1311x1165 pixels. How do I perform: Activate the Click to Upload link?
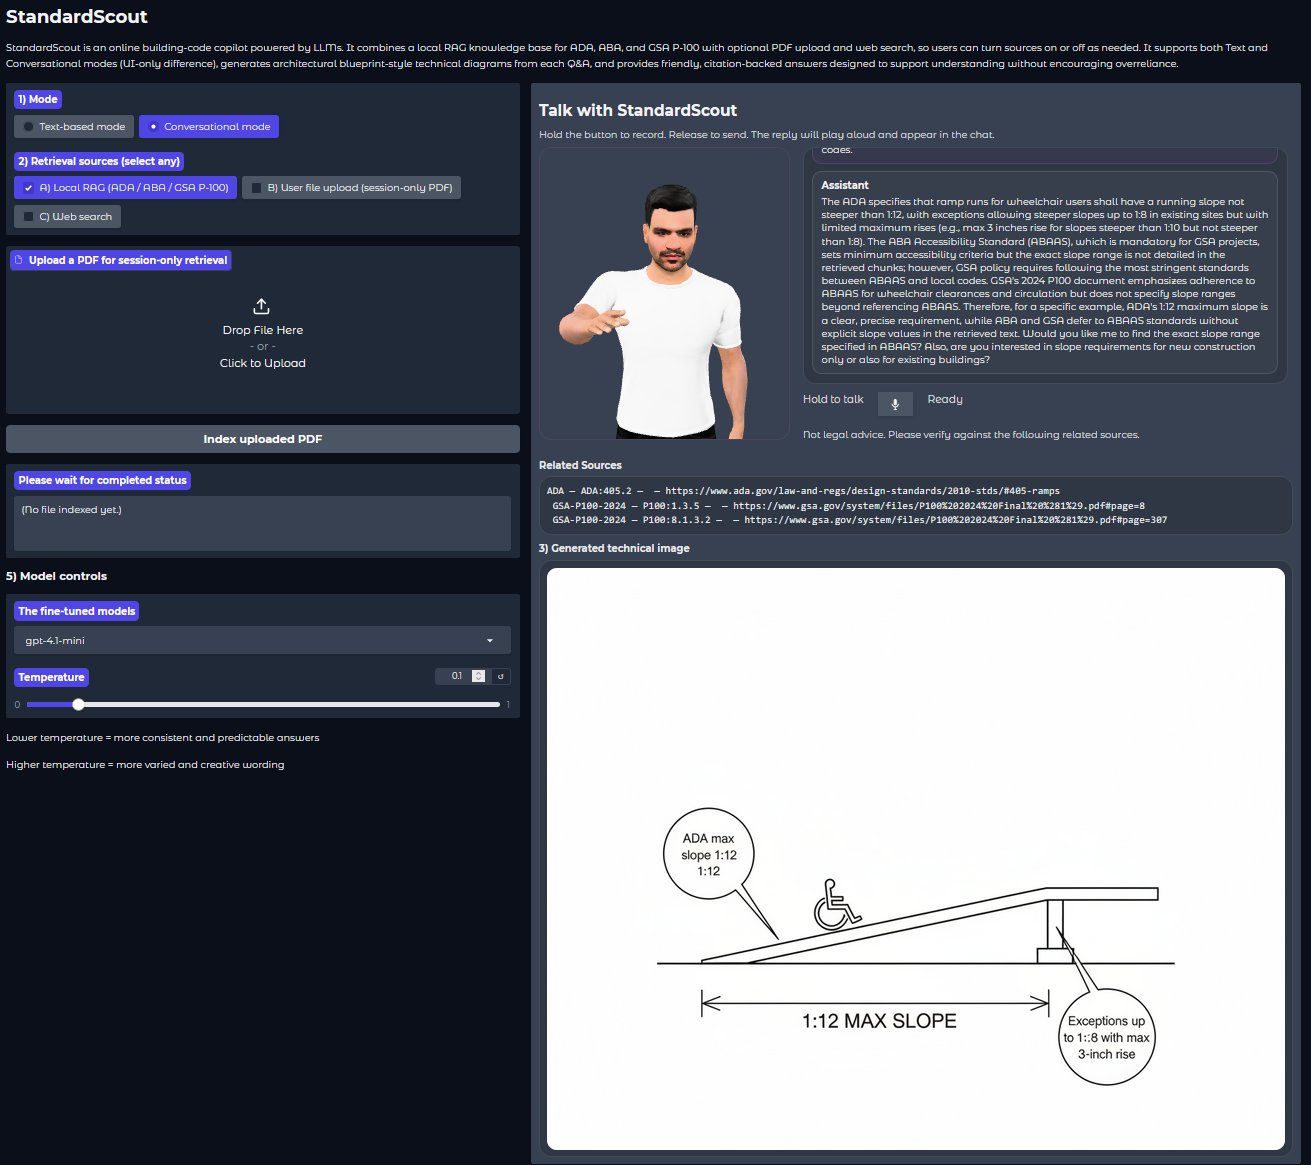(x=262, y=362)
